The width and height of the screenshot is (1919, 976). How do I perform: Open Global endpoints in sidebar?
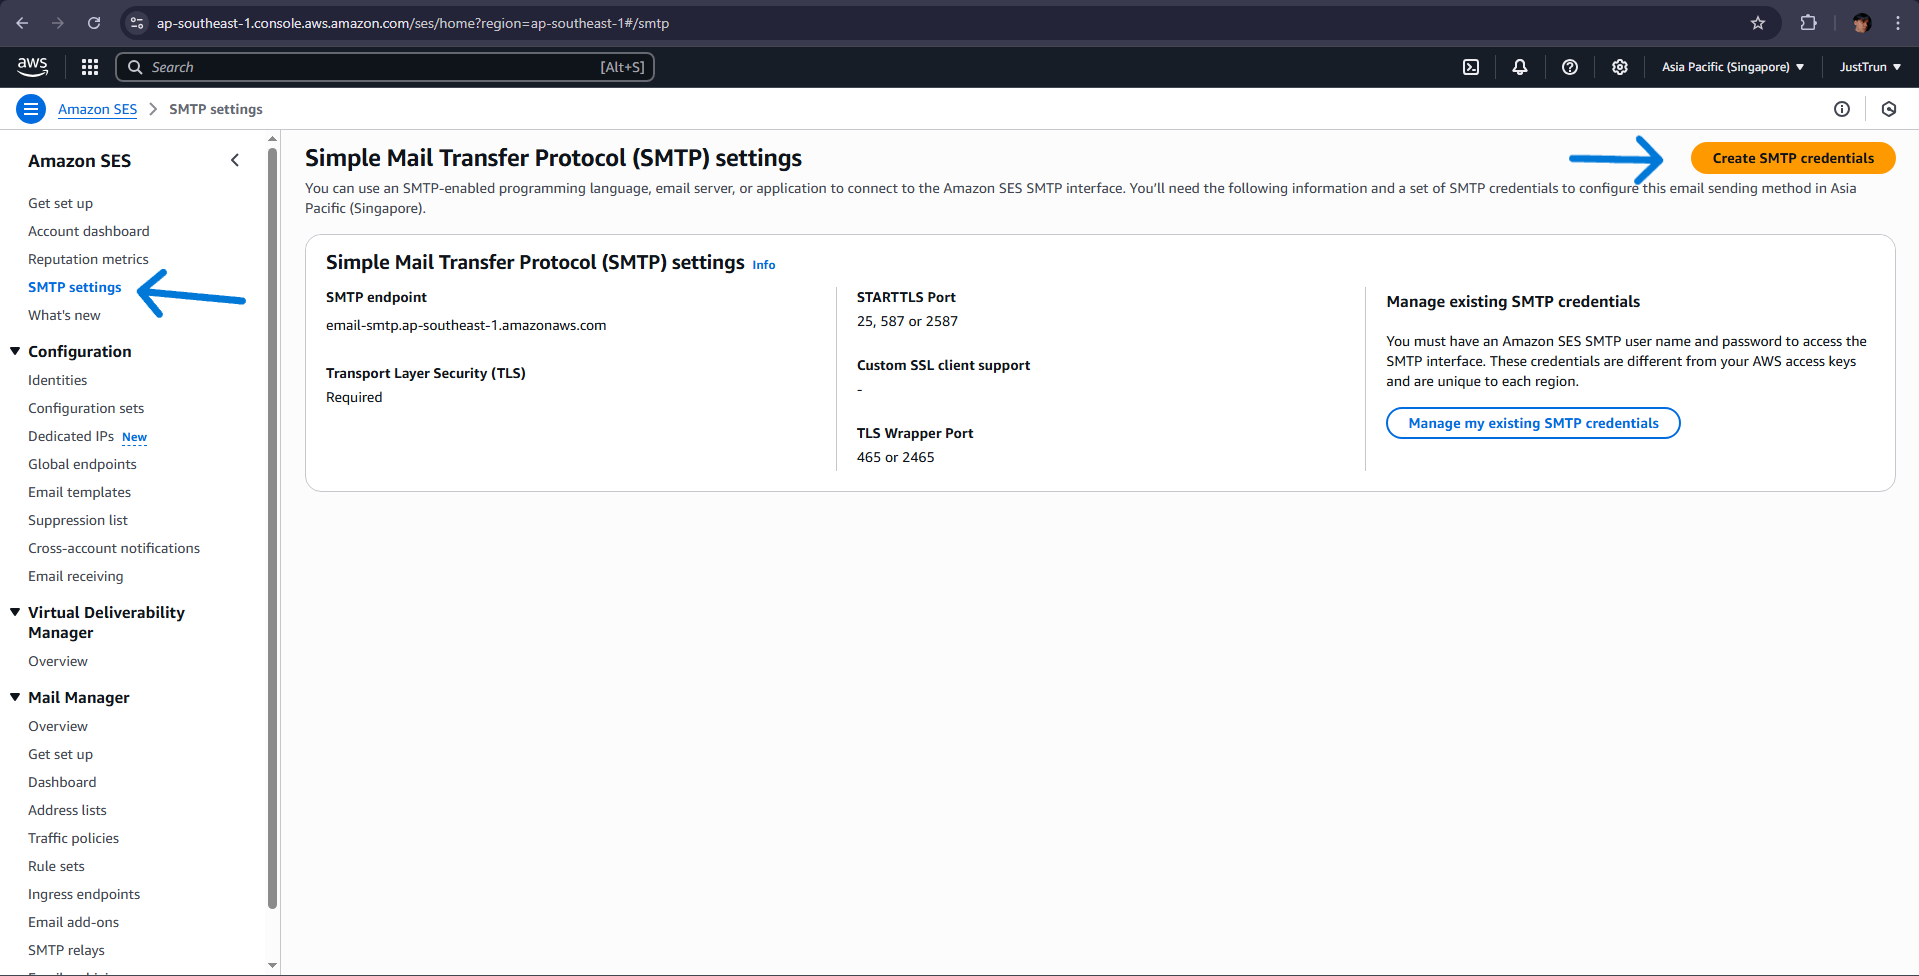tap(82, 464)
